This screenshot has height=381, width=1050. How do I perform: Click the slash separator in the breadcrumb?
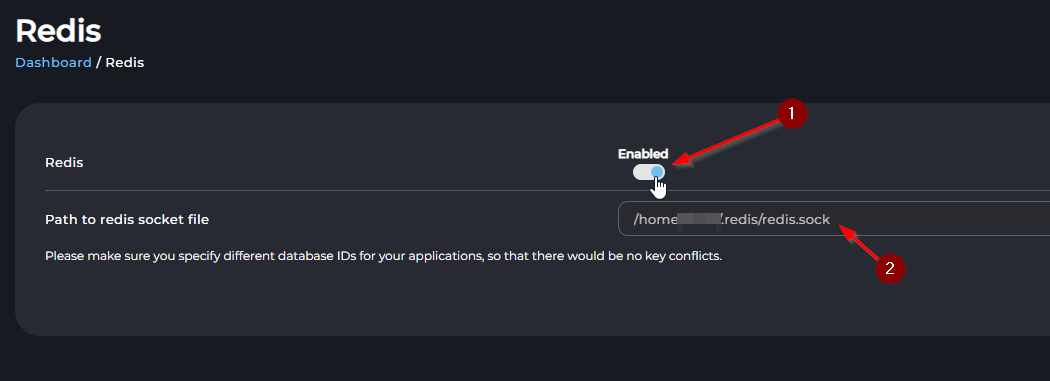click(x=98, y=62)
